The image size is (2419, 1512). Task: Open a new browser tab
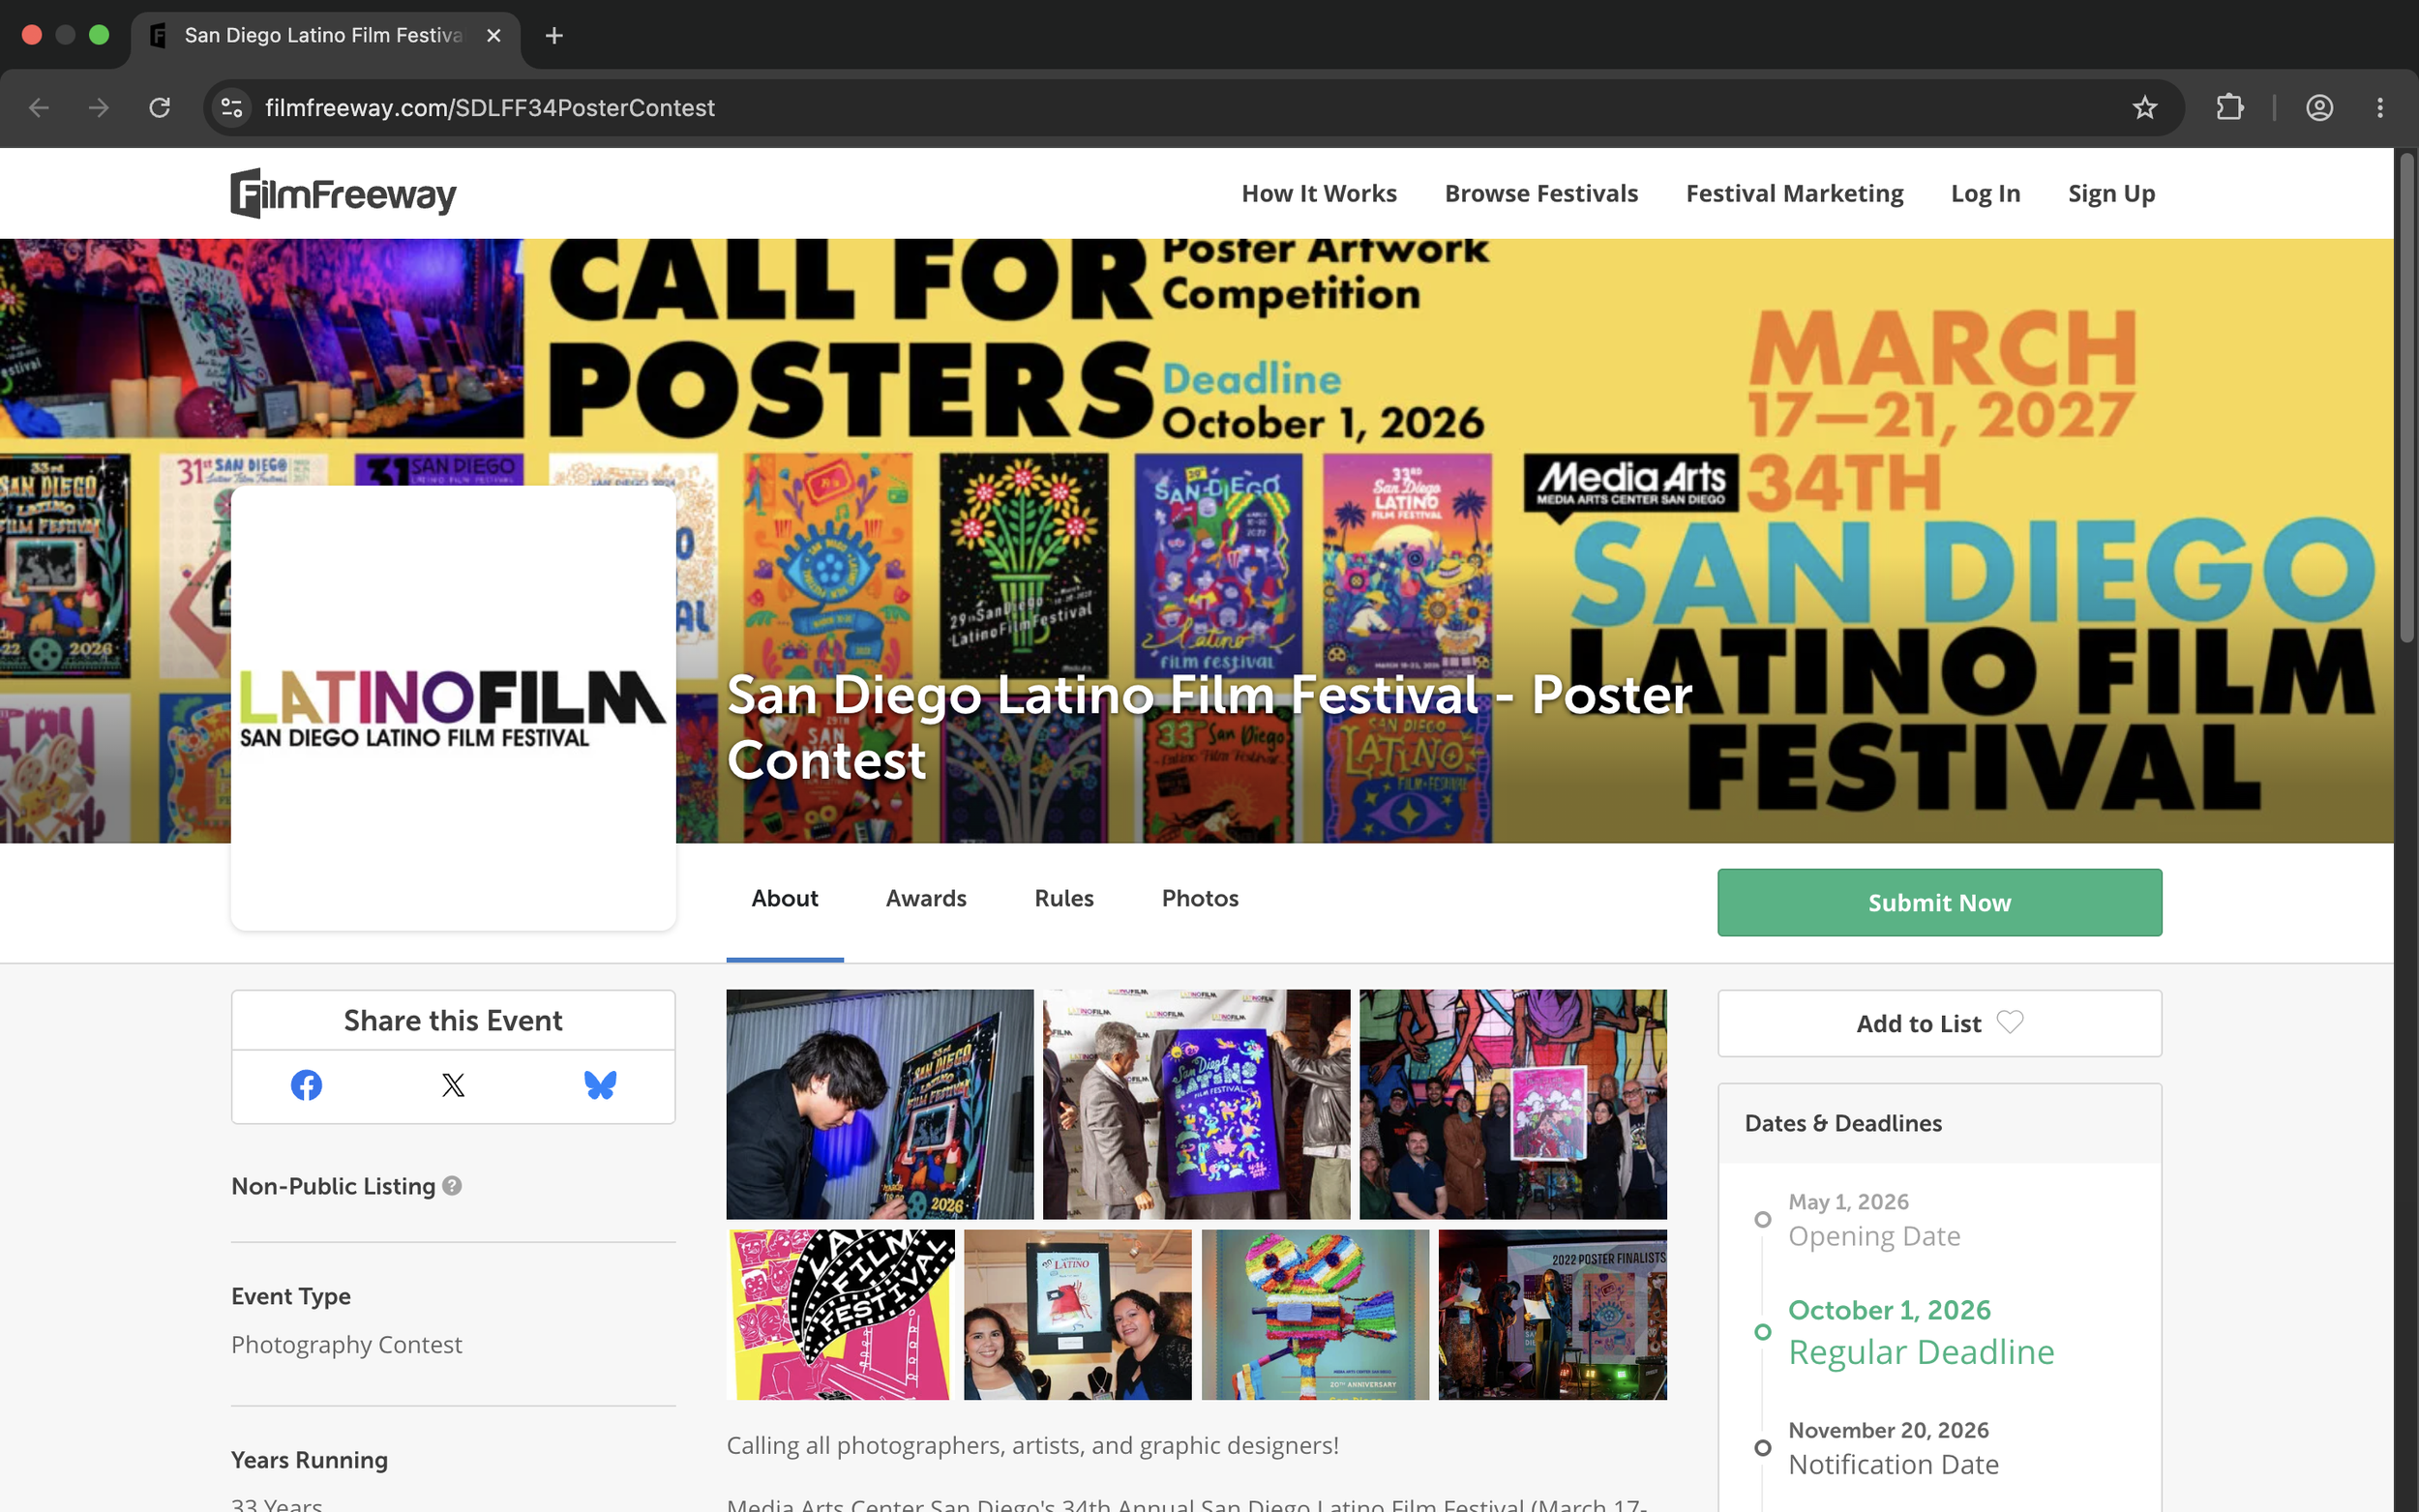click(554, 36)
